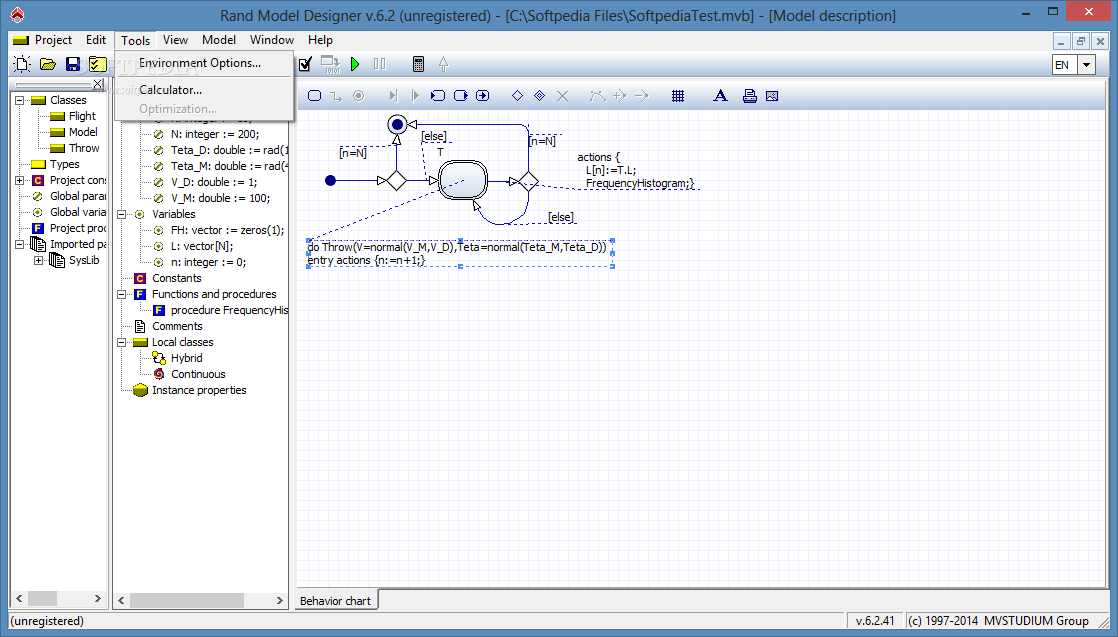Select the stepped transition arrow tool
Image resolution: width=1118 pixels, height=637 pixels.
336,96
